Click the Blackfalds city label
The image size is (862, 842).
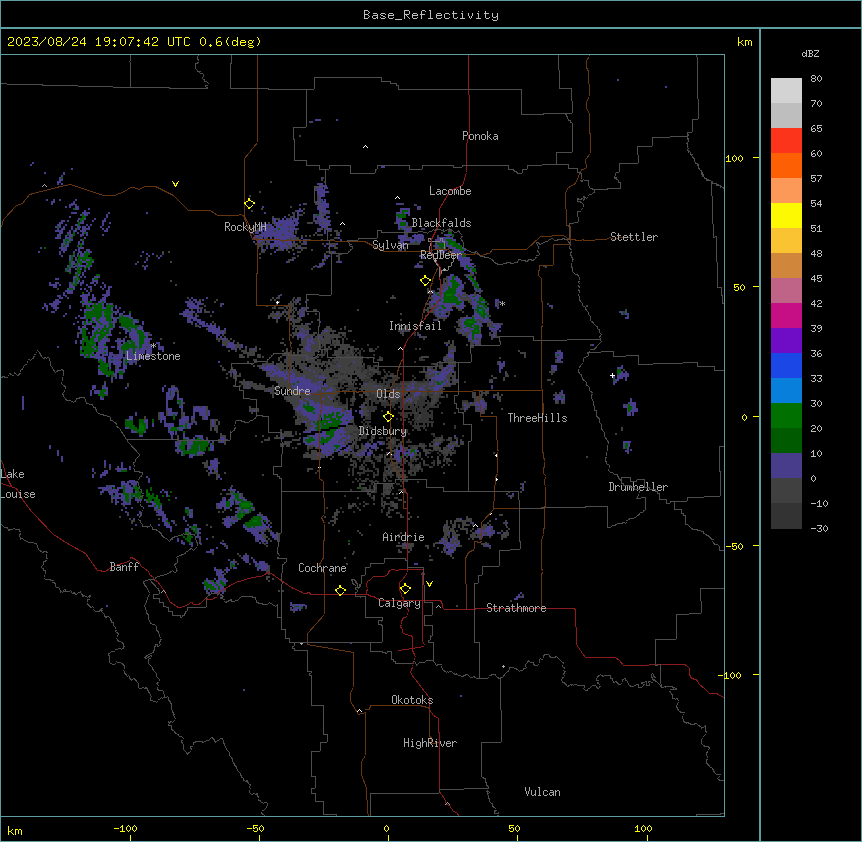[441, 223]
